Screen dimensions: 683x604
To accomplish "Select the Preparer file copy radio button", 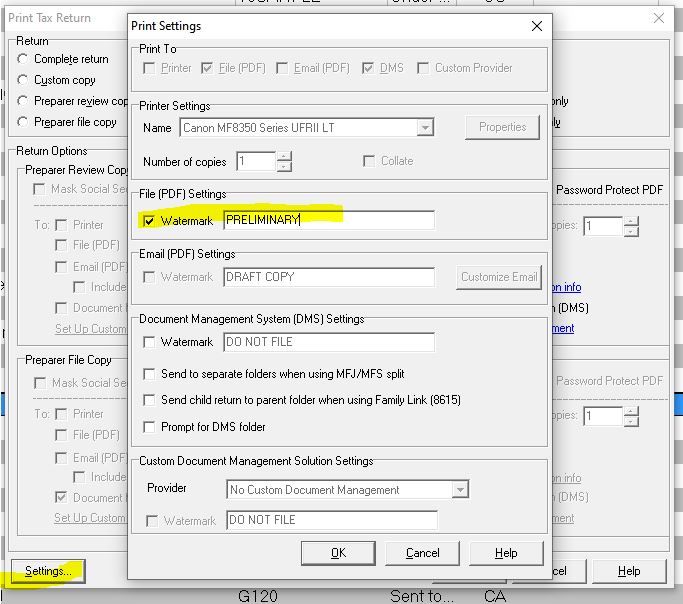I will point(23,122).
